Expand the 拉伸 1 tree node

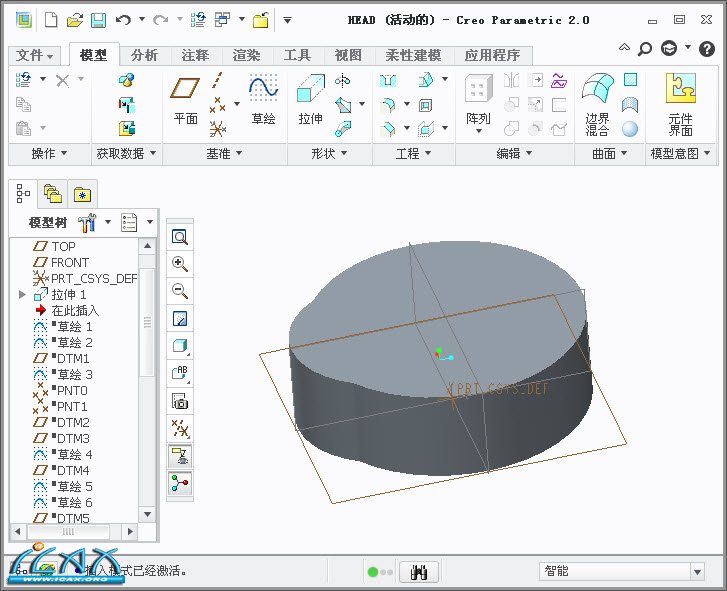click(22, 295)
